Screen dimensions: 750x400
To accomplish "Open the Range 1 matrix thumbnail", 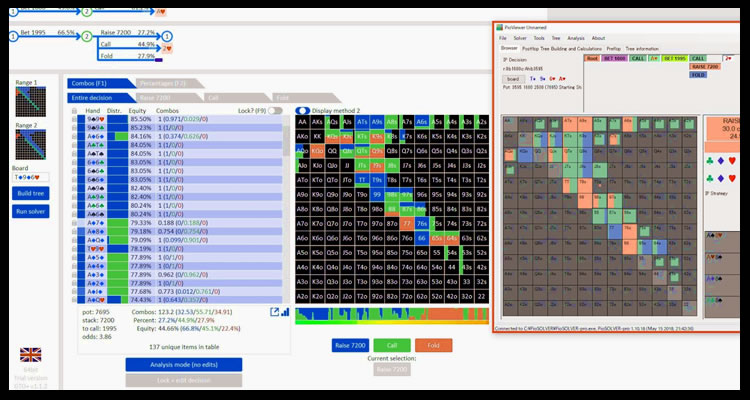I will pyautogui.click(x=31, y=101).
